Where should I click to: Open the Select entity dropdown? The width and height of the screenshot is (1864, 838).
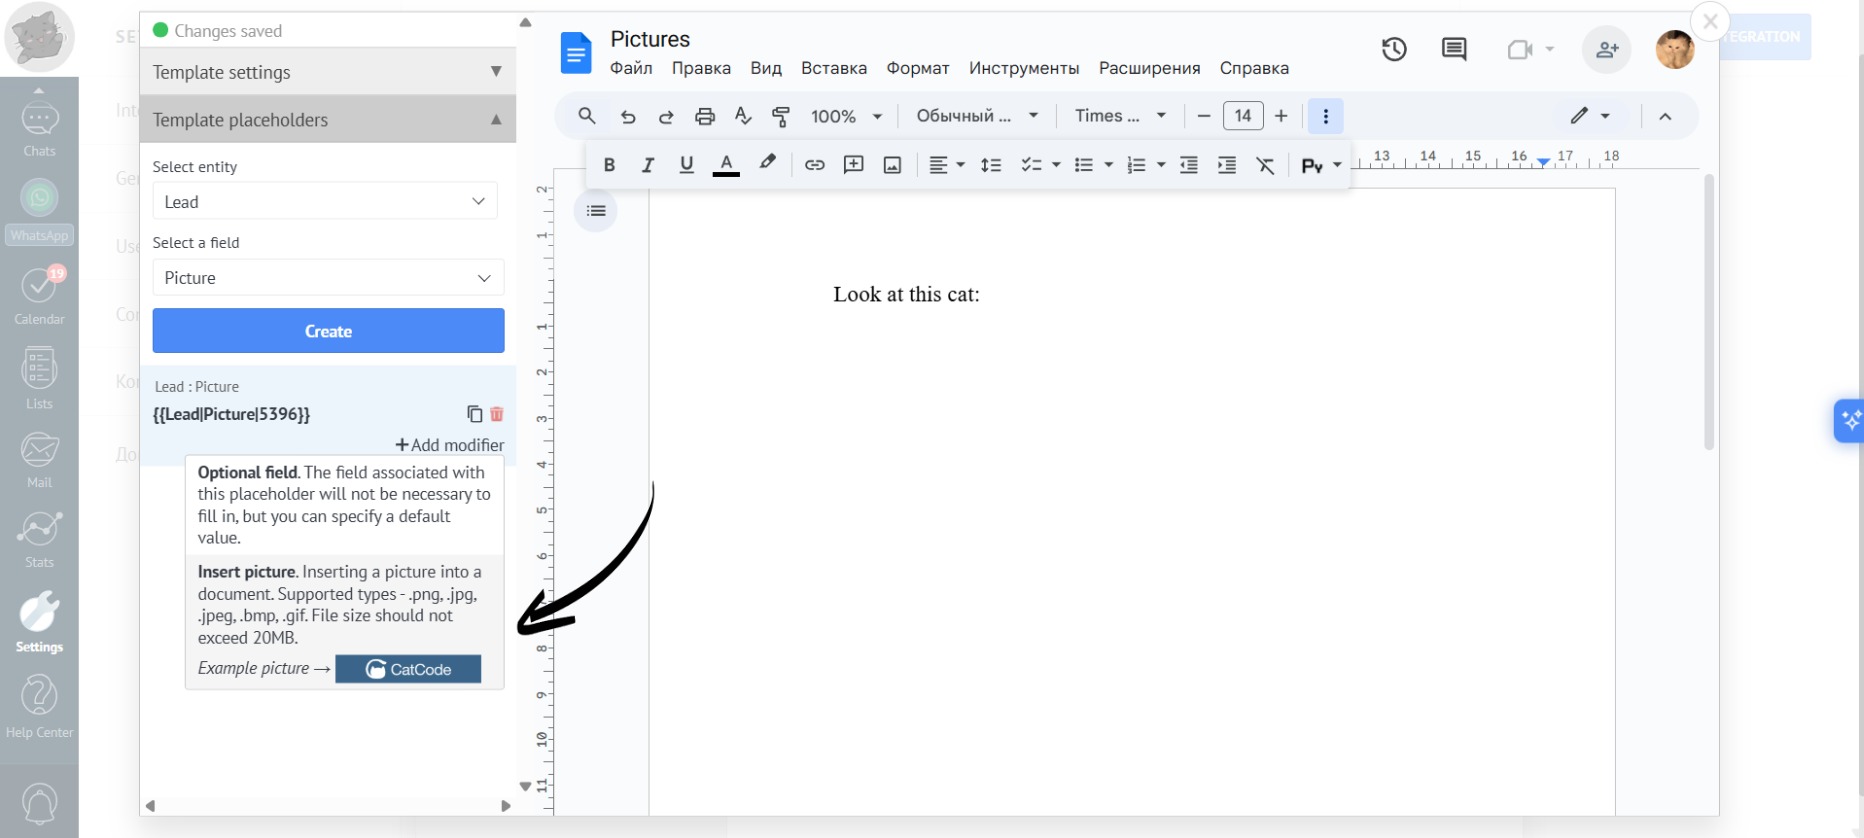tap(324, 202)
